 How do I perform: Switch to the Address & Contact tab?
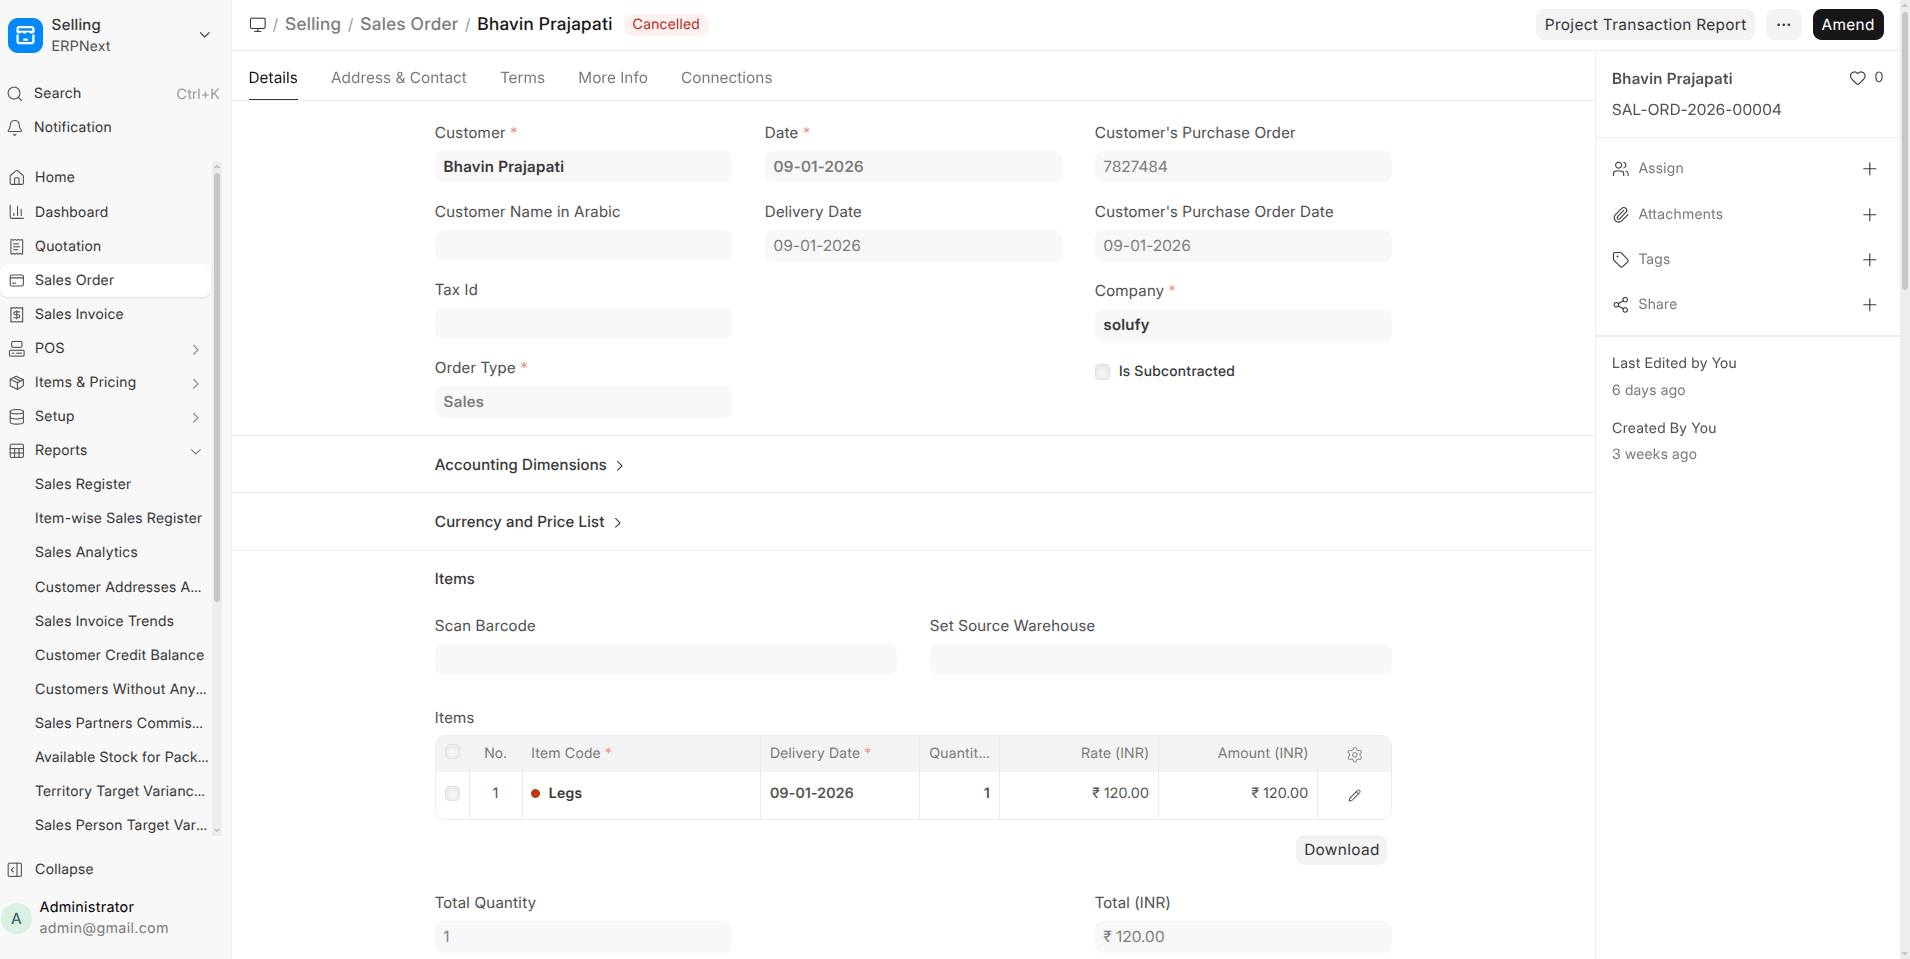point(398,78)
